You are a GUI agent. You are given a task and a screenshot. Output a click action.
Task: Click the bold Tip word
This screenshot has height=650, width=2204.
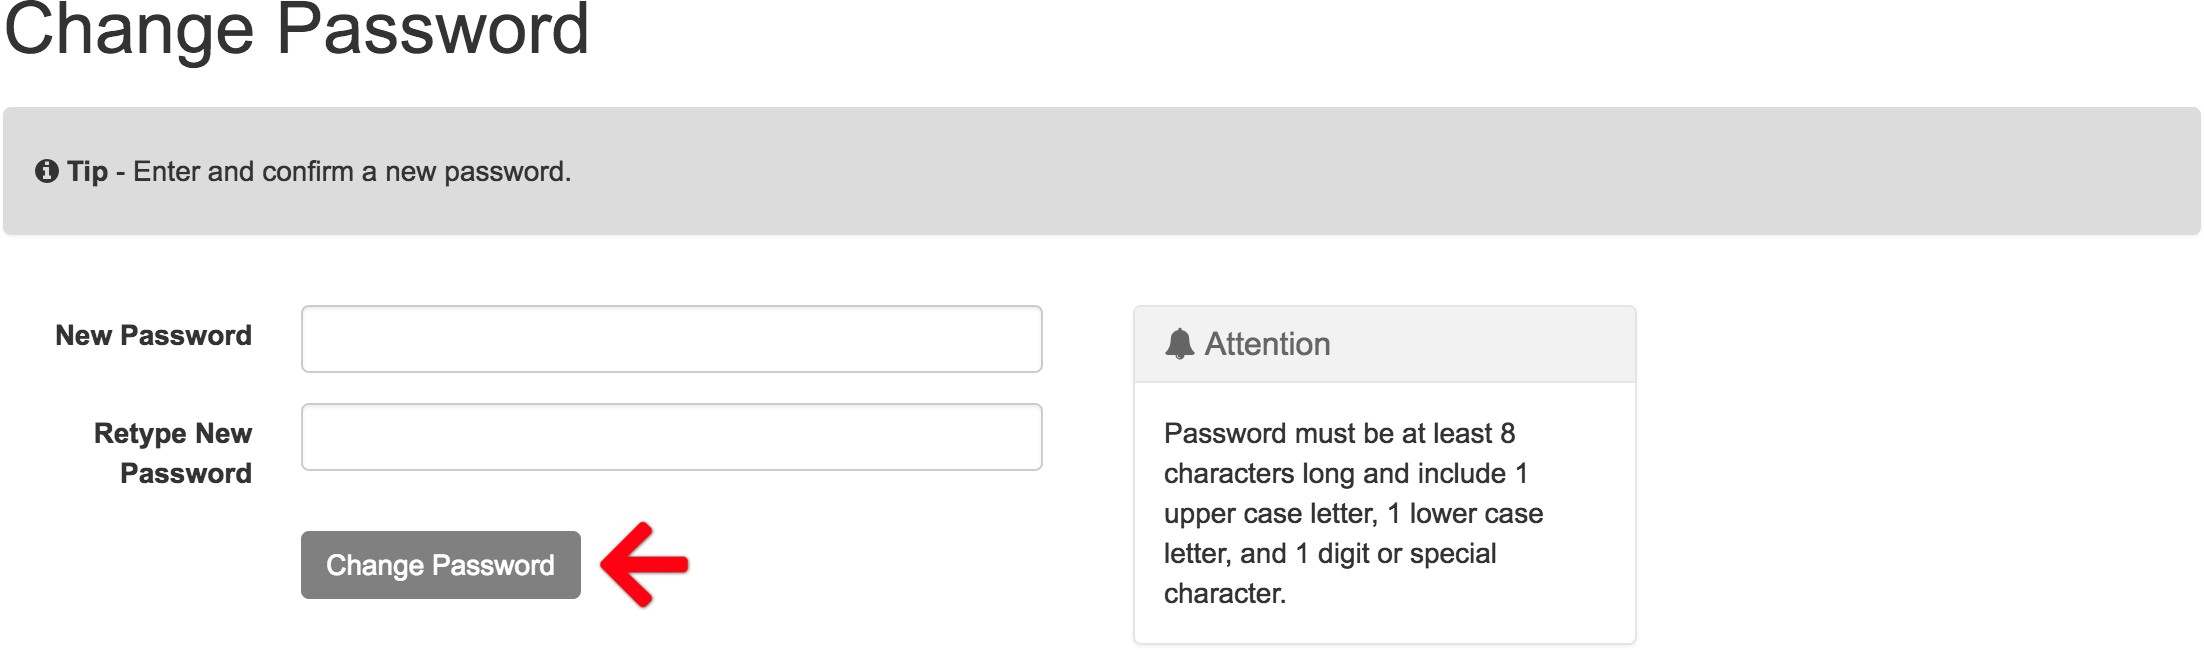(x=88, y=172)
